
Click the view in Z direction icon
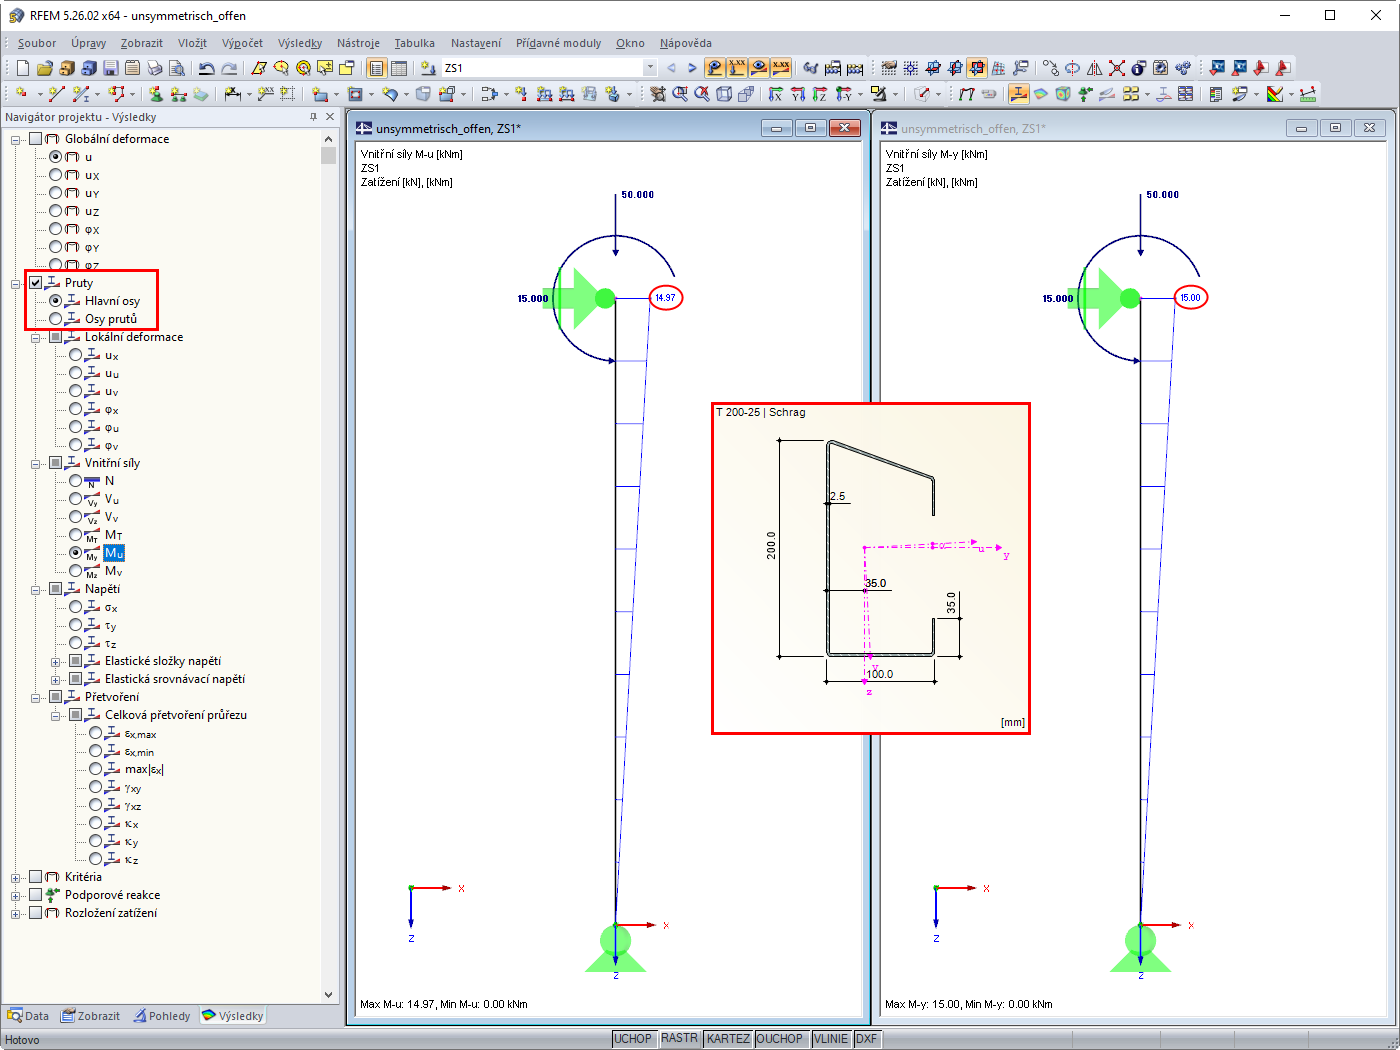[819, 94]
